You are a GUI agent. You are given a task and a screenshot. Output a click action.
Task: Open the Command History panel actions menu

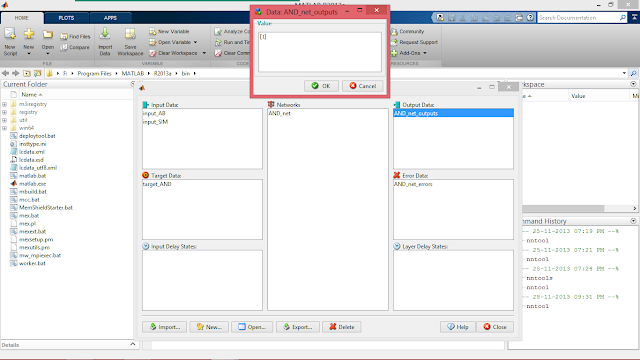(x=633, y=221)
